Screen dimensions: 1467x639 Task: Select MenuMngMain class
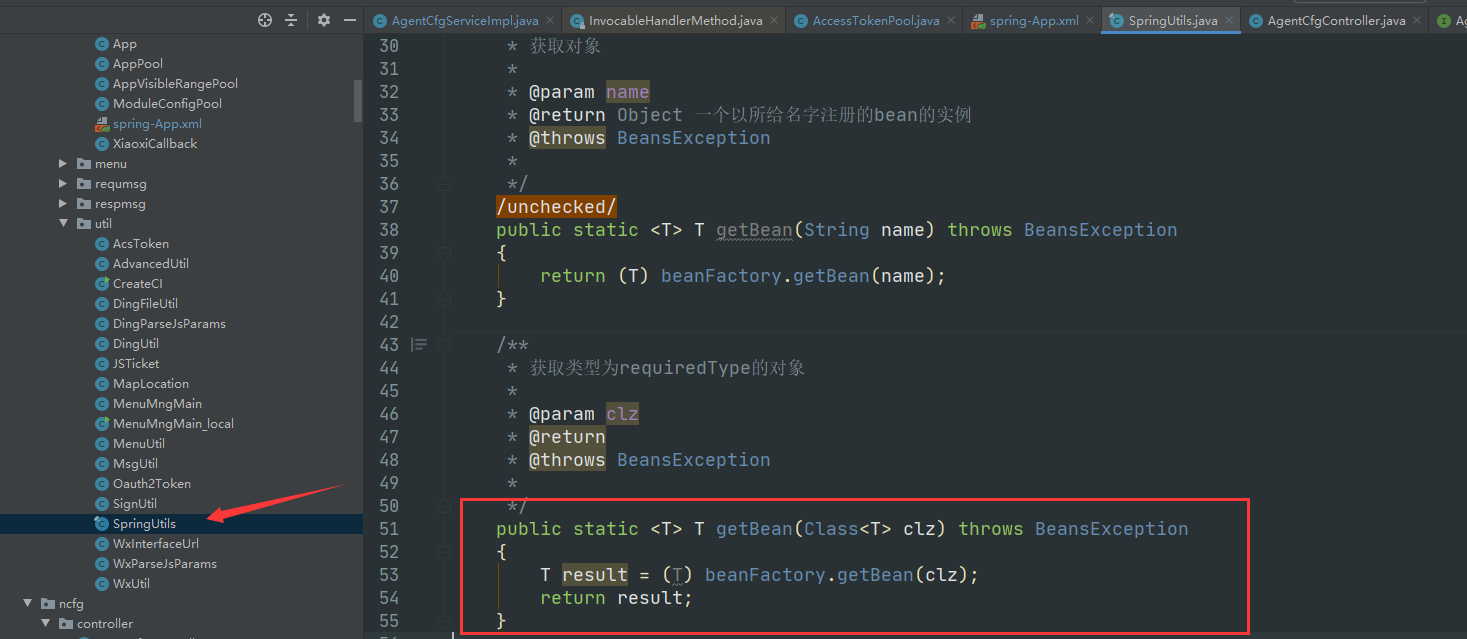(157, 404)
